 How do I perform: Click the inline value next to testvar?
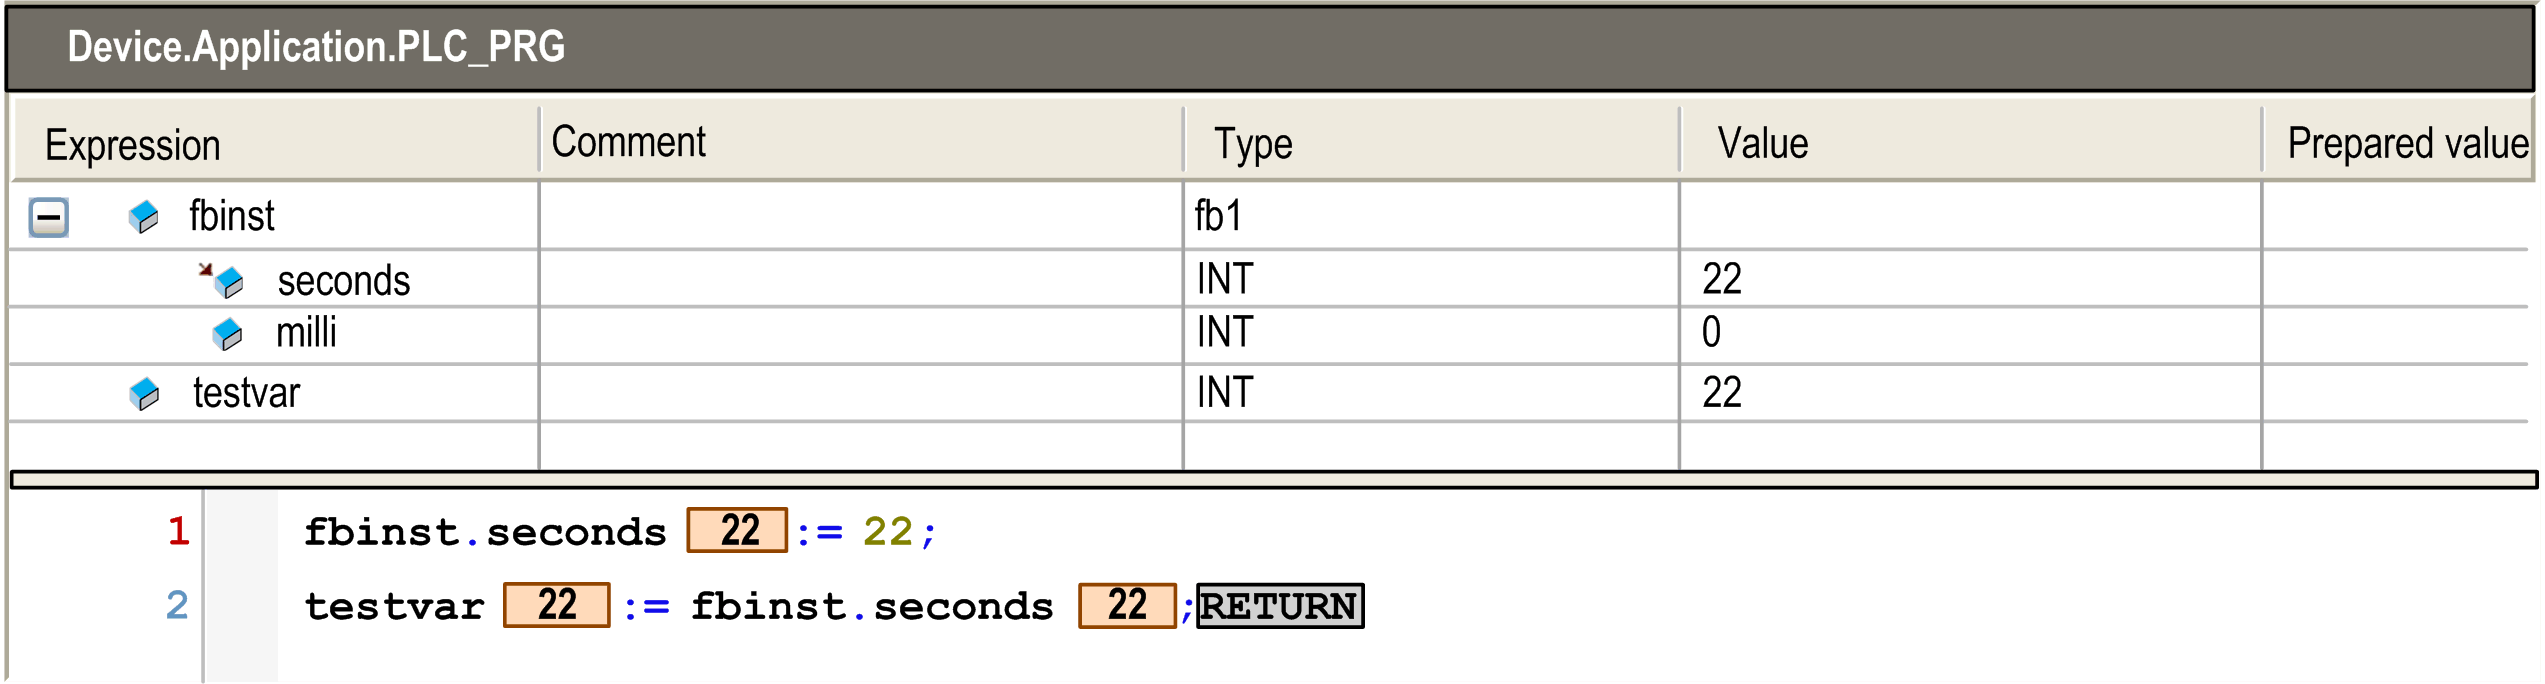pos(556,604)
